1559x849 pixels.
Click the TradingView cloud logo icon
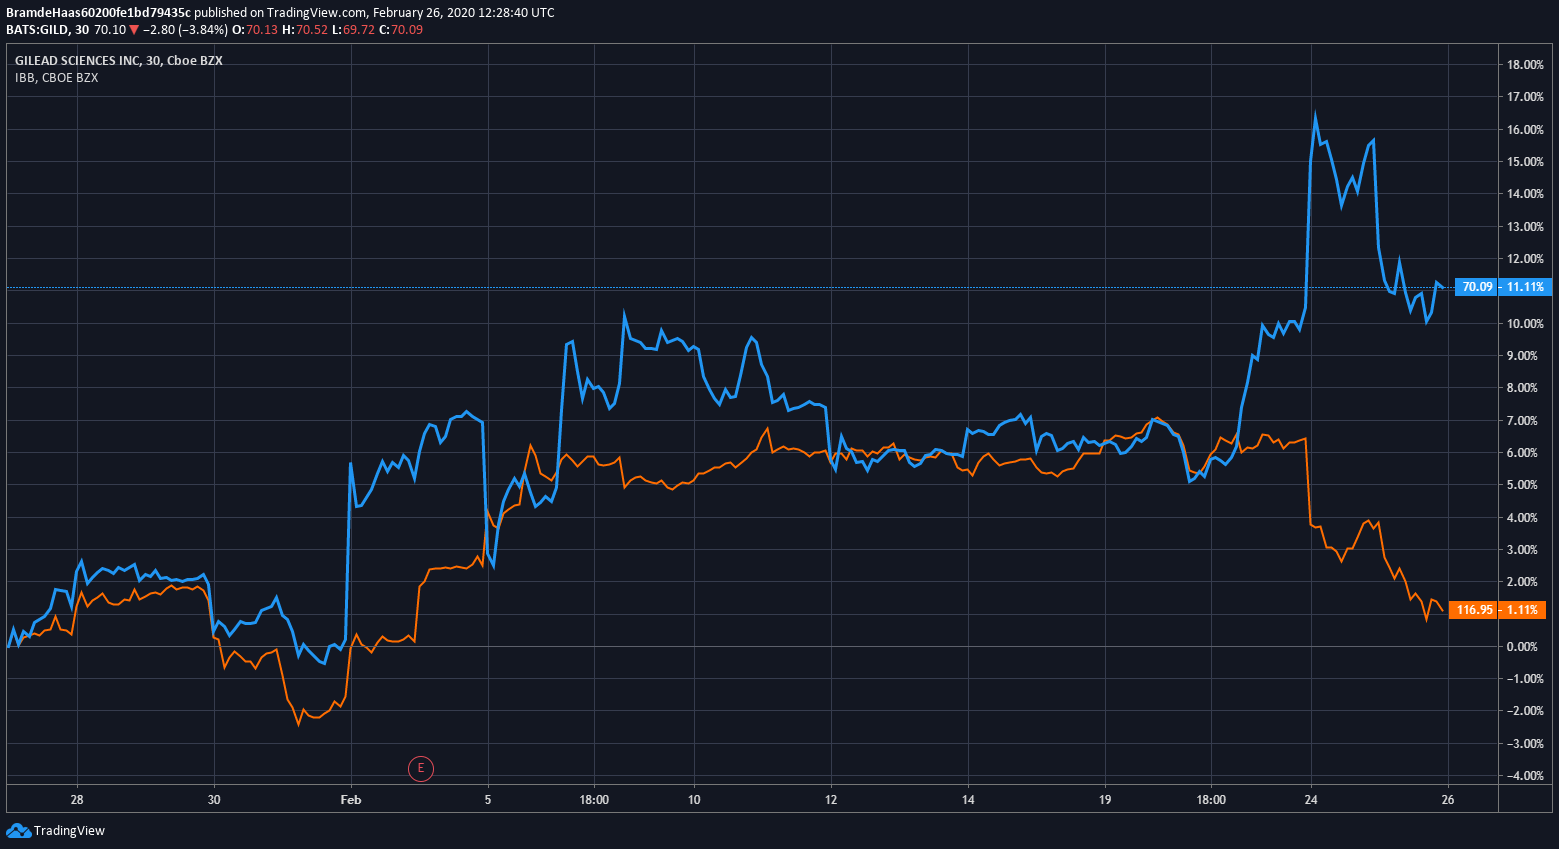coord(18,830)
